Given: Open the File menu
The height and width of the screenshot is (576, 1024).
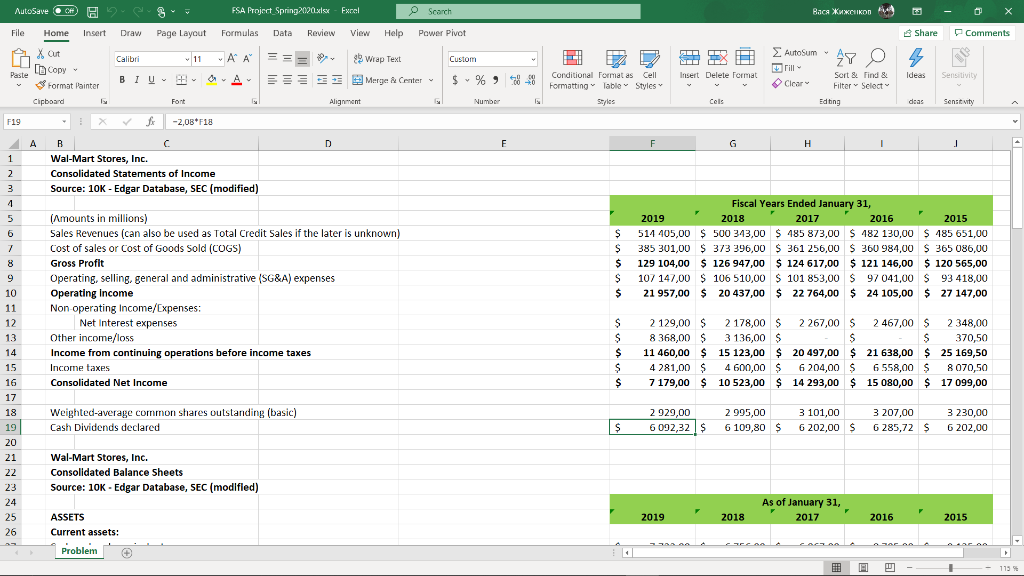Looking at the screenshot, I should pyautogui.click(x=18, y=33).
